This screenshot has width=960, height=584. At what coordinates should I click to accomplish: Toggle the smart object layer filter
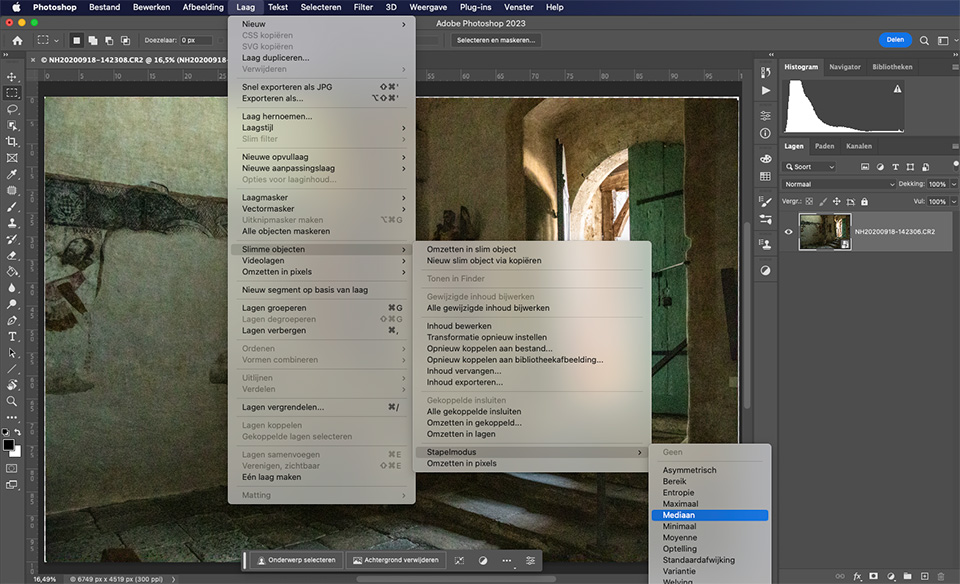tap(926, 167)
